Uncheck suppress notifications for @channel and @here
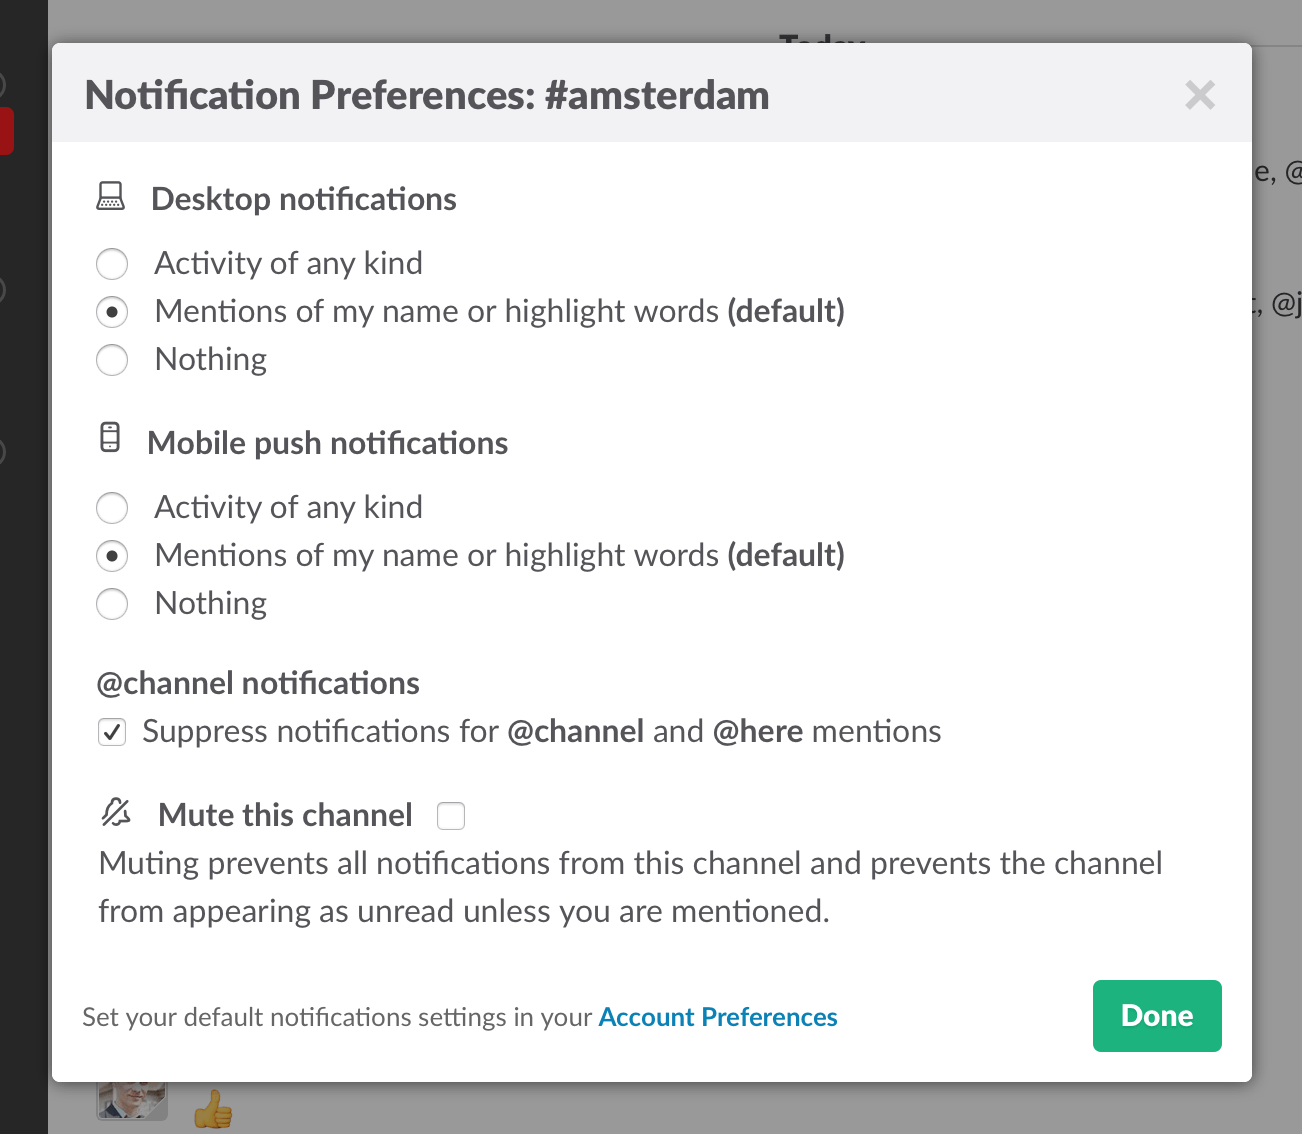Viewport: 1302px width, 1134px height. tap(112, 731)
